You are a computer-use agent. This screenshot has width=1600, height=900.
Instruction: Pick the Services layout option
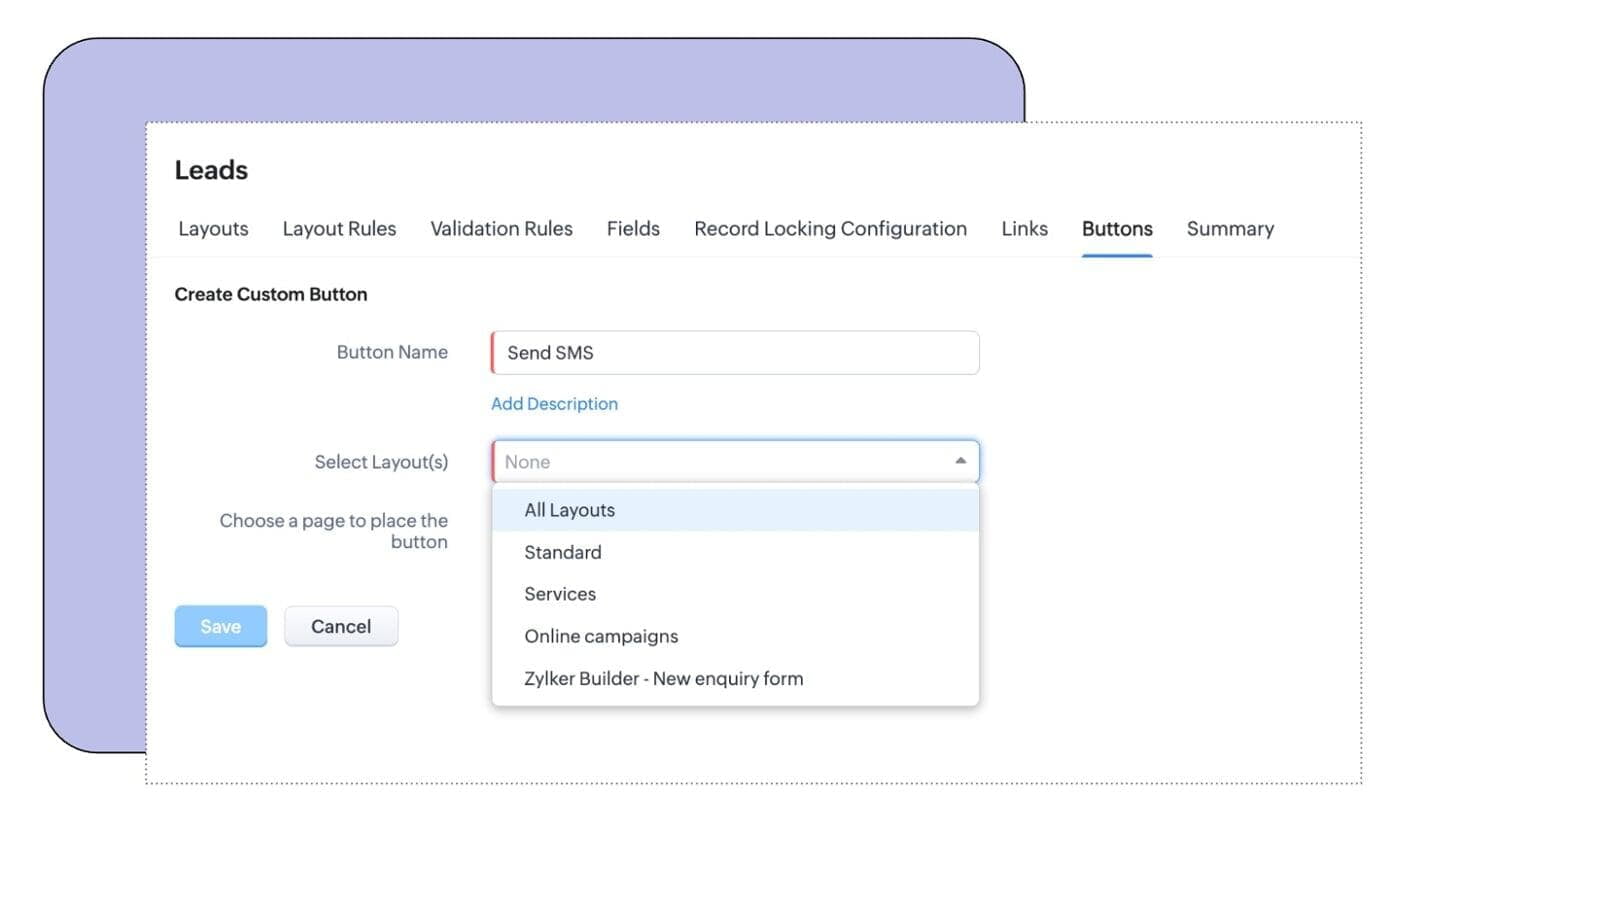click(560, 594)
